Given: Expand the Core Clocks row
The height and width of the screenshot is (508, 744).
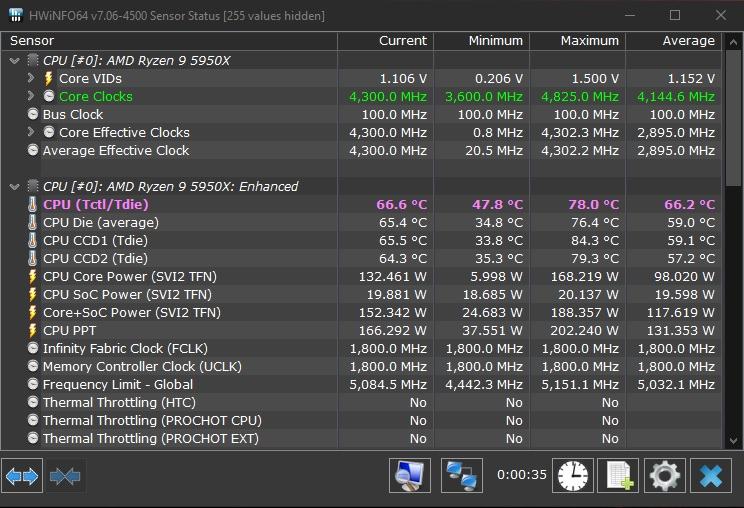Looking at the screenshot, I should [30, 96].
